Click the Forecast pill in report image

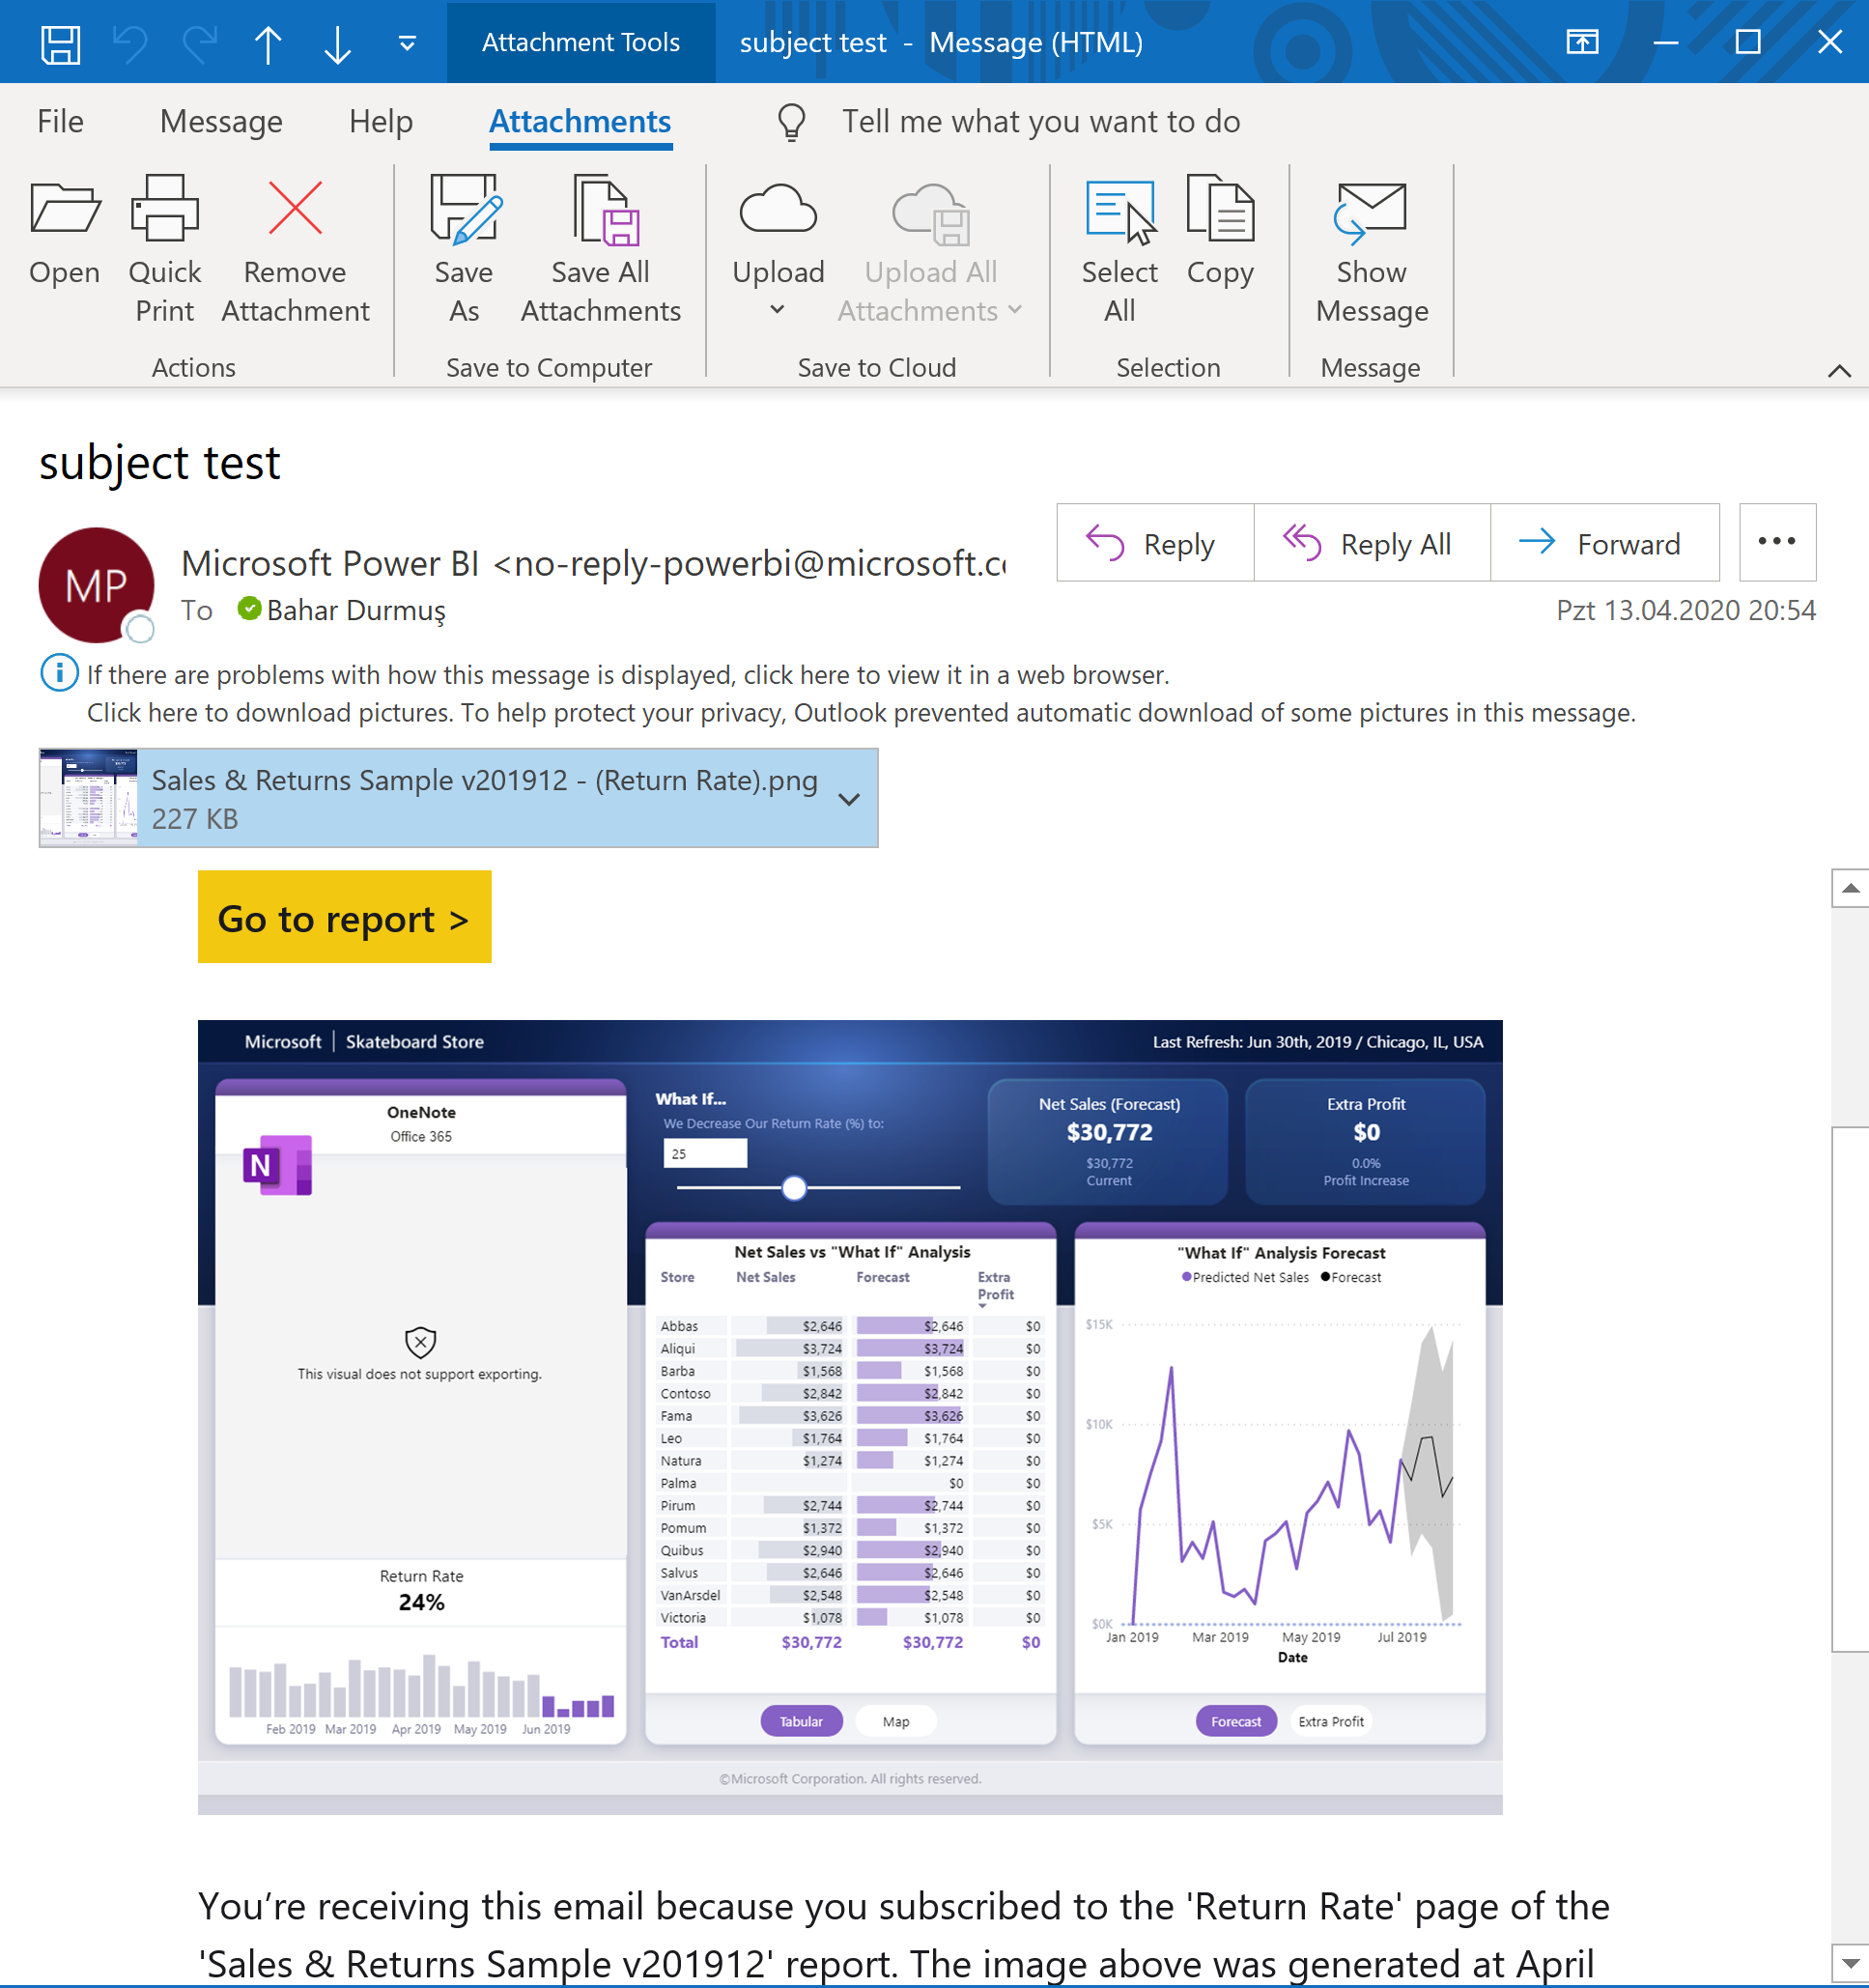click(x=1236, y=1721)
